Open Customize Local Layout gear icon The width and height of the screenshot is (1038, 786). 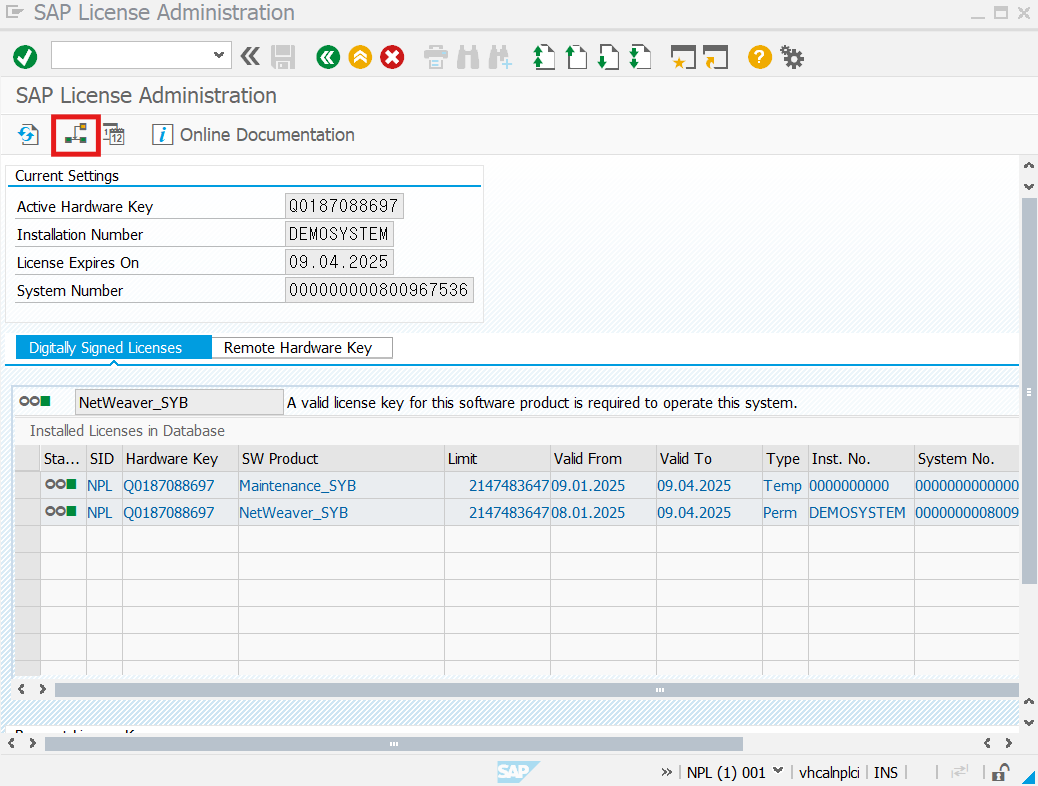coord(792,57)
